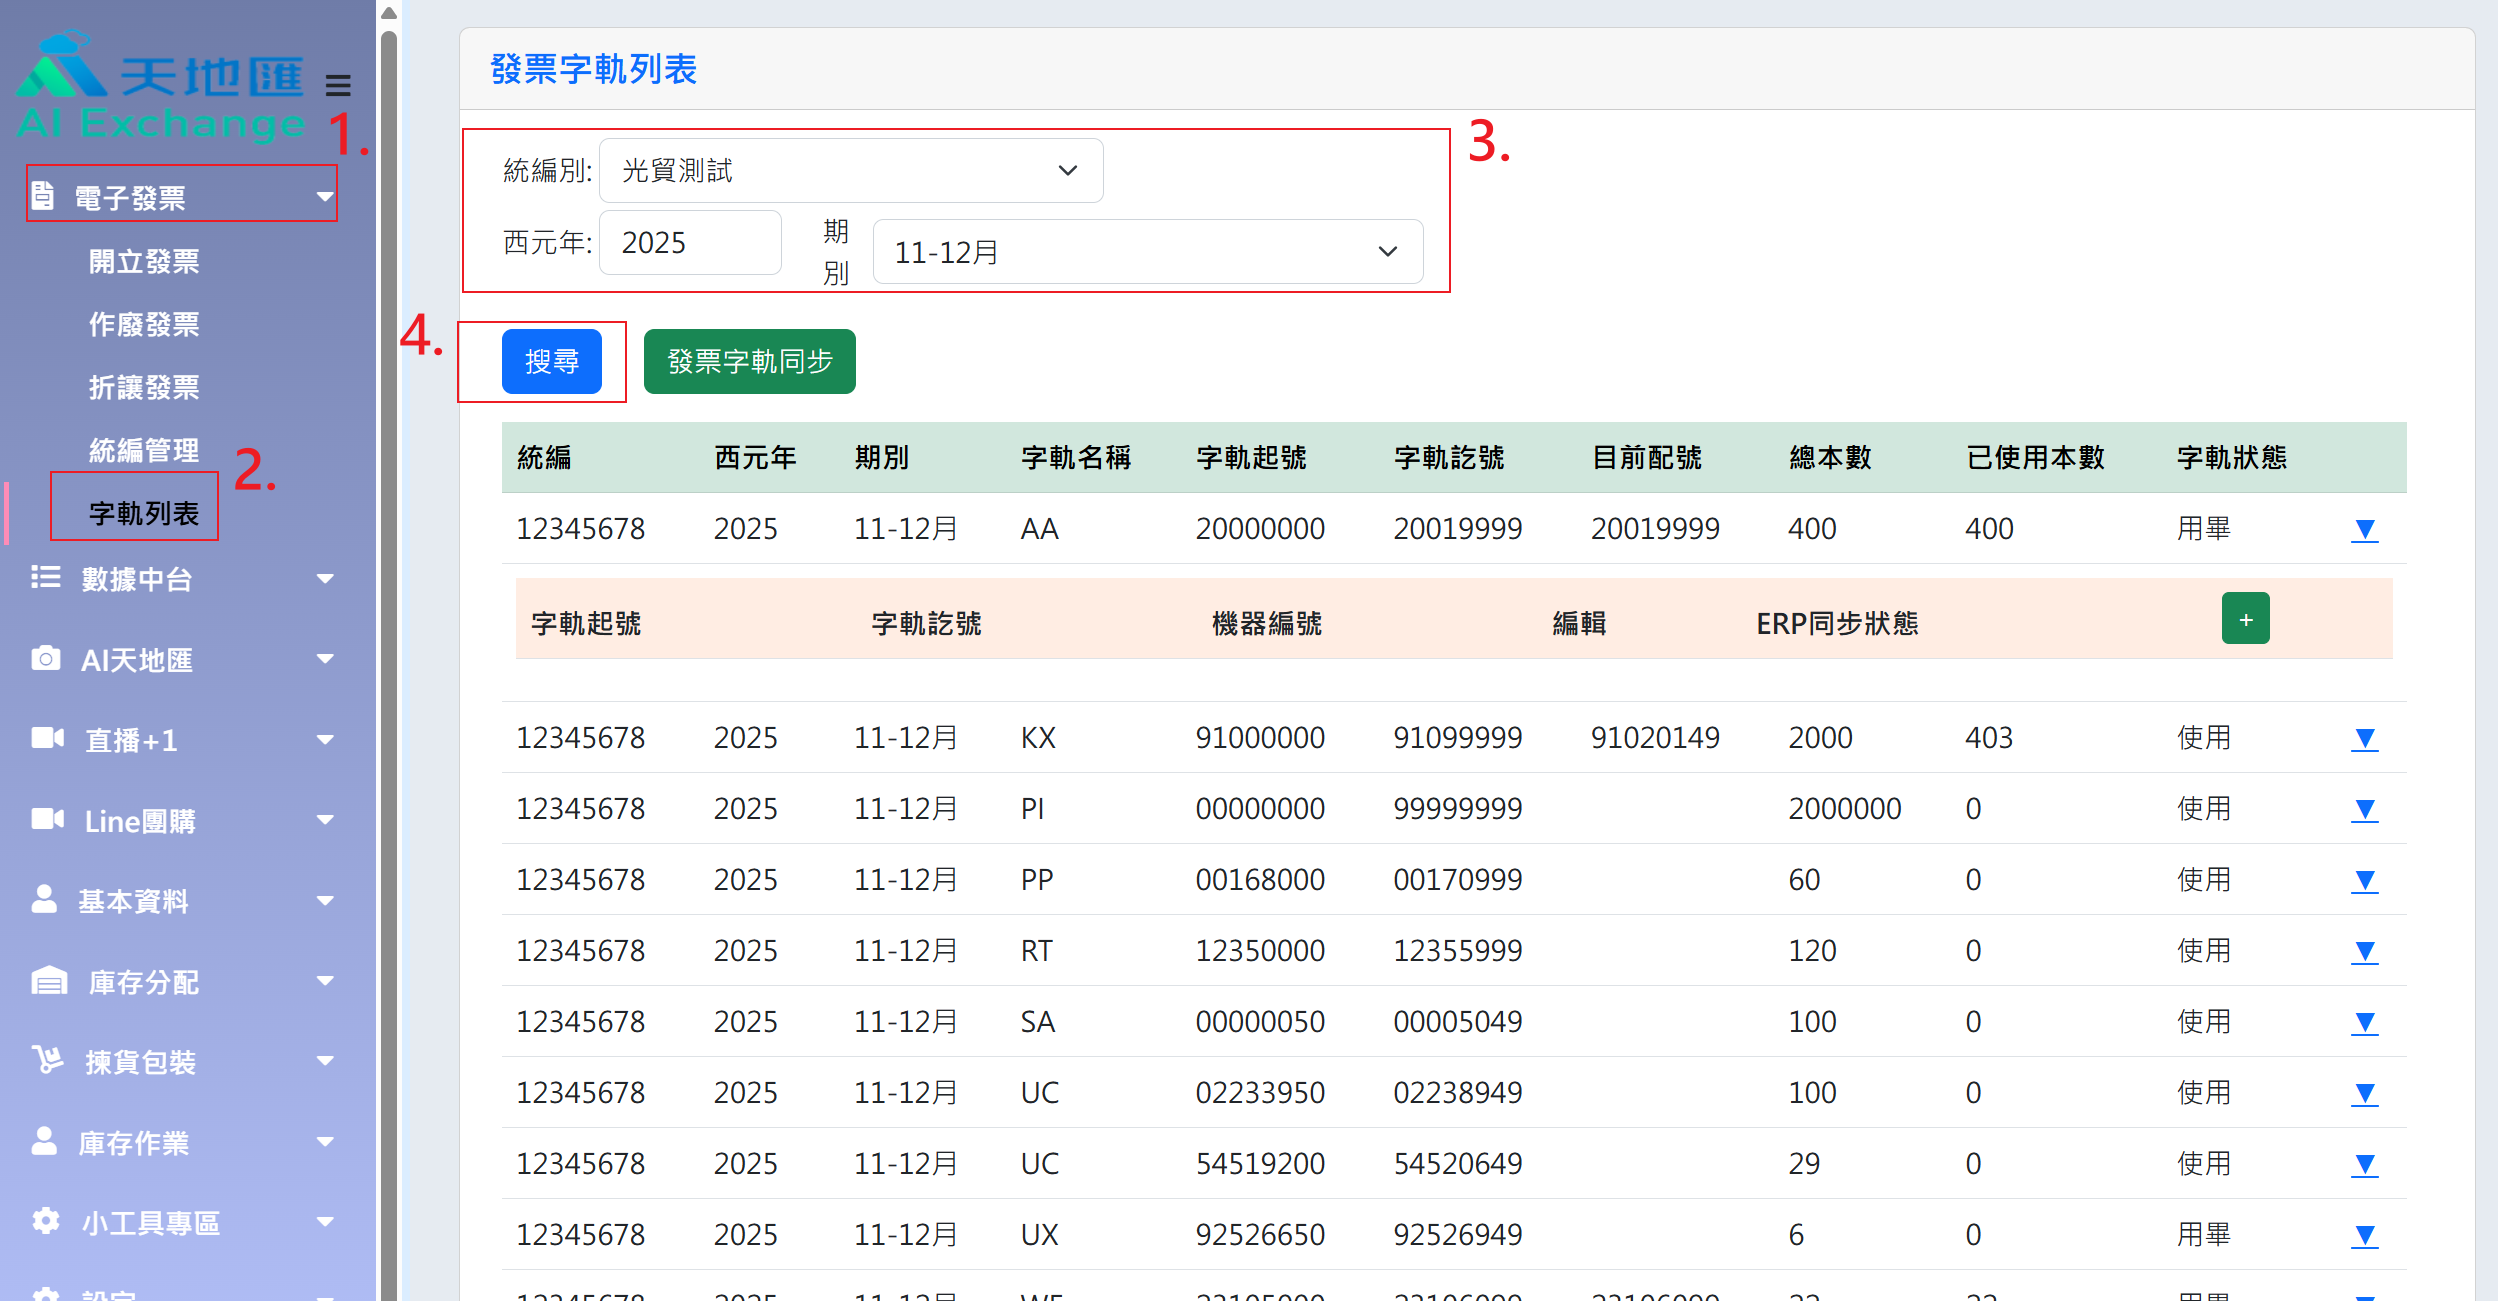Image resolution: width=2498 pixels, height=1301 pixels.
Task: Collapse the AA row detail arrow
Action: click(2364, 530)
